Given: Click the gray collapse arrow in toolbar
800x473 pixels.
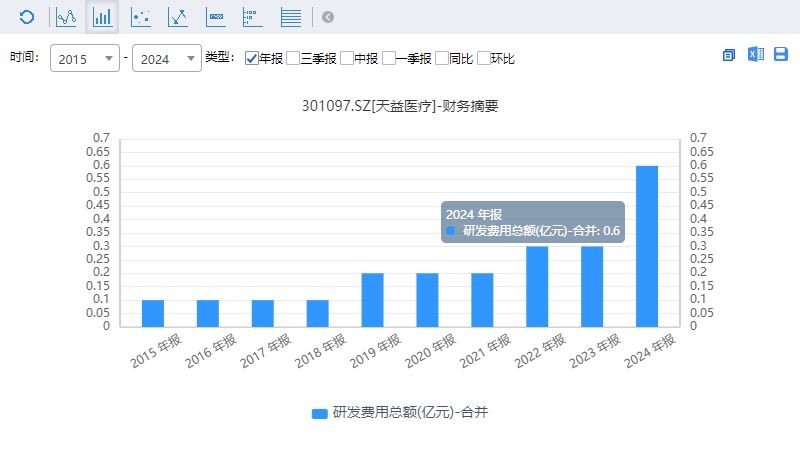Looking at the screenshot, I should 328,17.
